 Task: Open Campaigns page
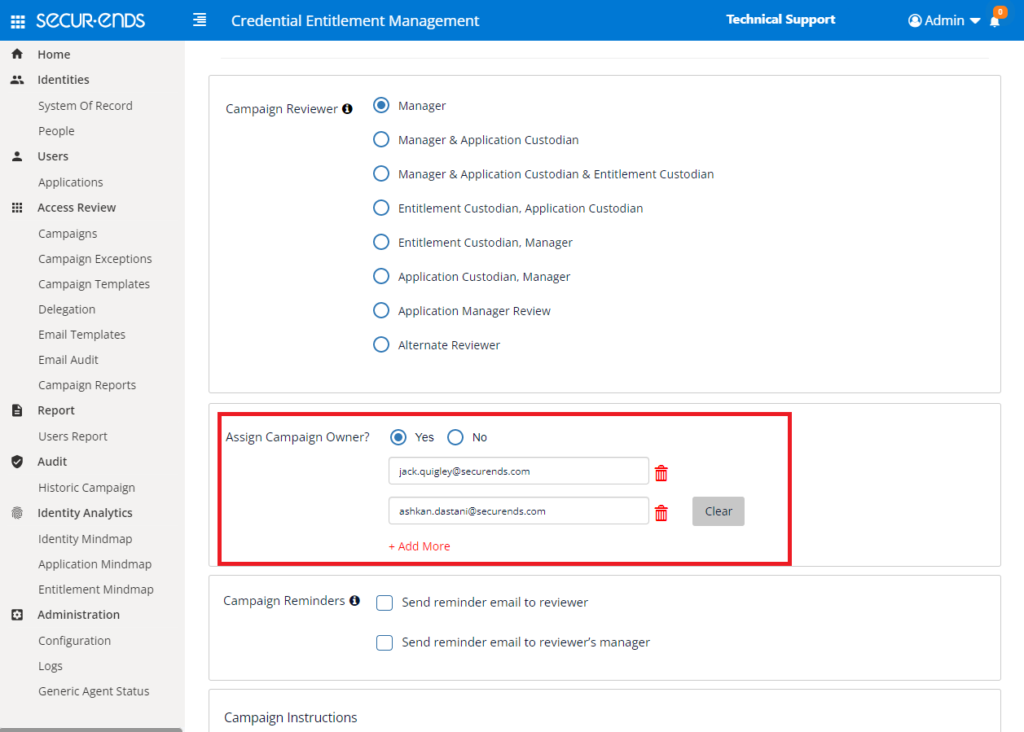point(67,233)
